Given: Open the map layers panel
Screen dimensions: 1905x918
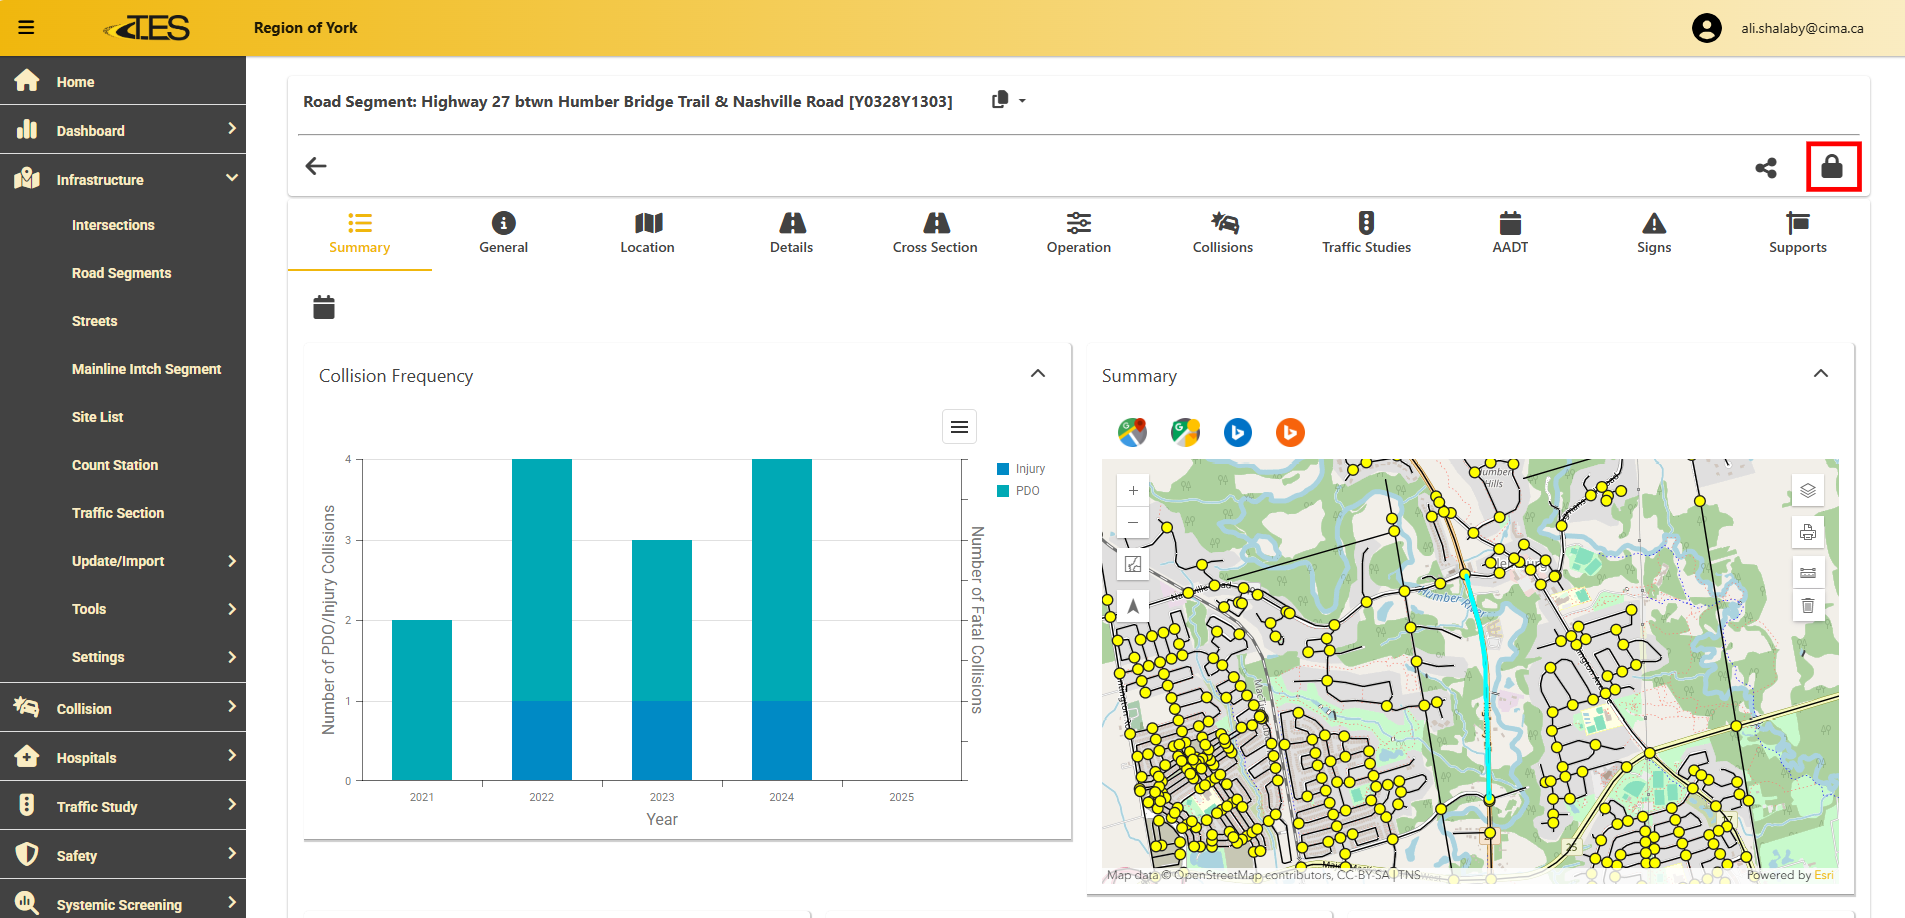Looking at the screenshot, I should coord(1807,490).
